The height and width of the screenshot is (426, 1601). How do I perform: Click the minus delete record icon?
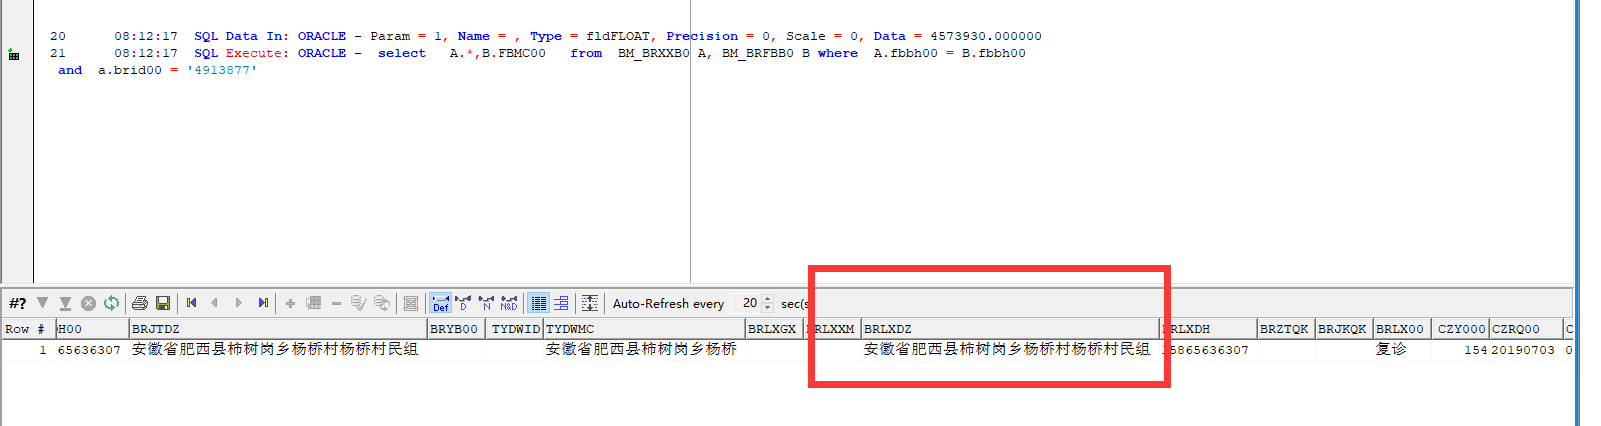336,303
